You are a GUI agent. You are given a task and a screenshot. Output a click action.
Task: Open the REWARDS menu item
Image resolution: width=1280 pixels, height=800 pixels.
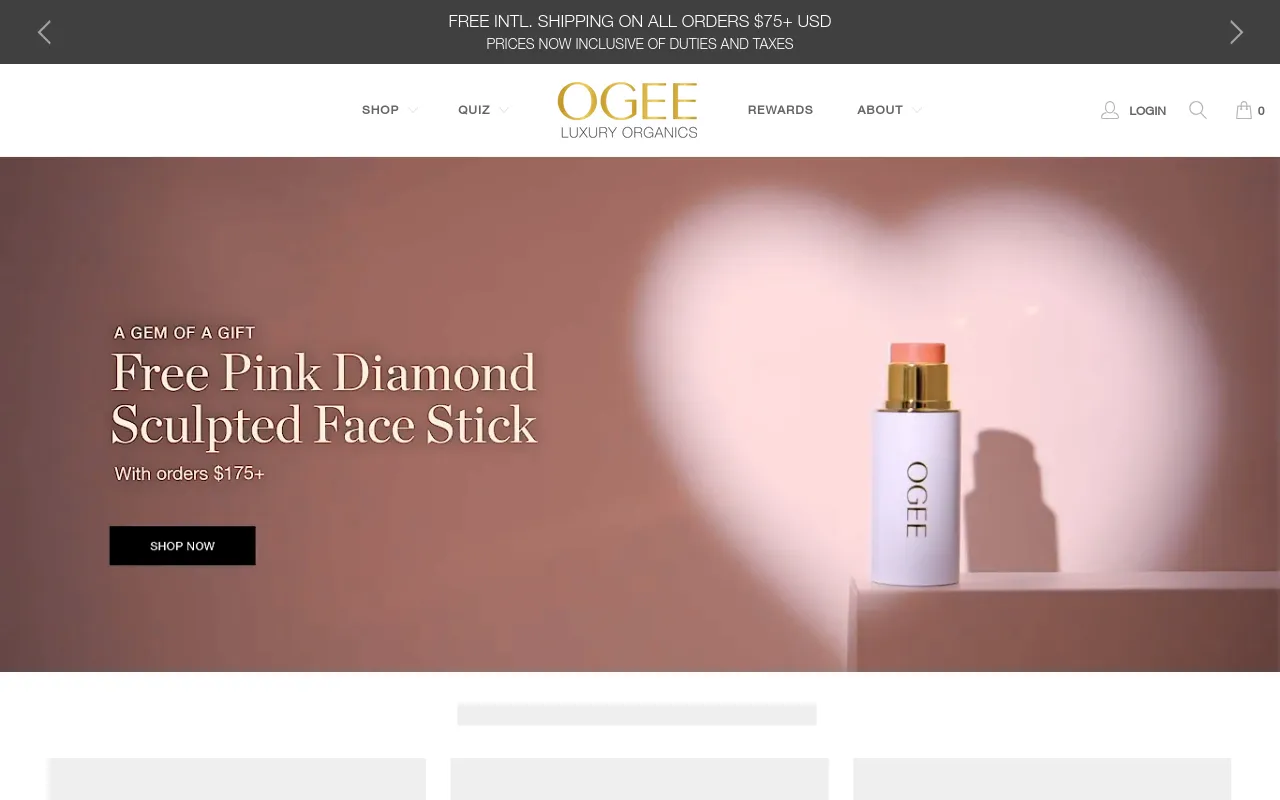click(x=780, y=110)
